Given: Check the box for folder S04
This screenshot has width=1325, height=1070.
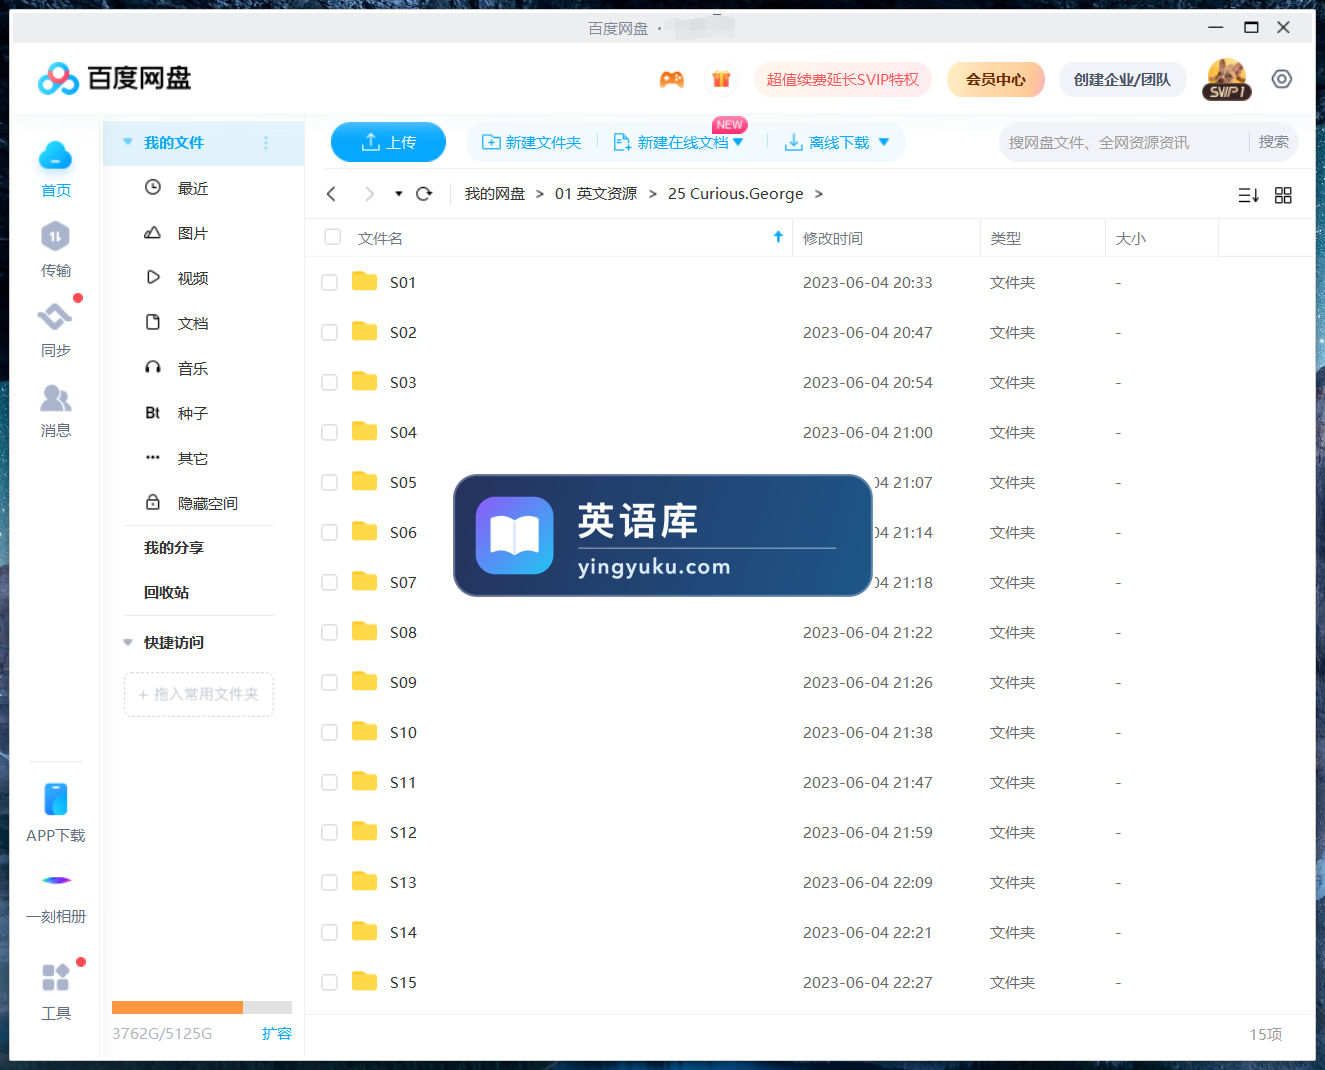Looking at the screenshot, I should (x=329, y=433).
